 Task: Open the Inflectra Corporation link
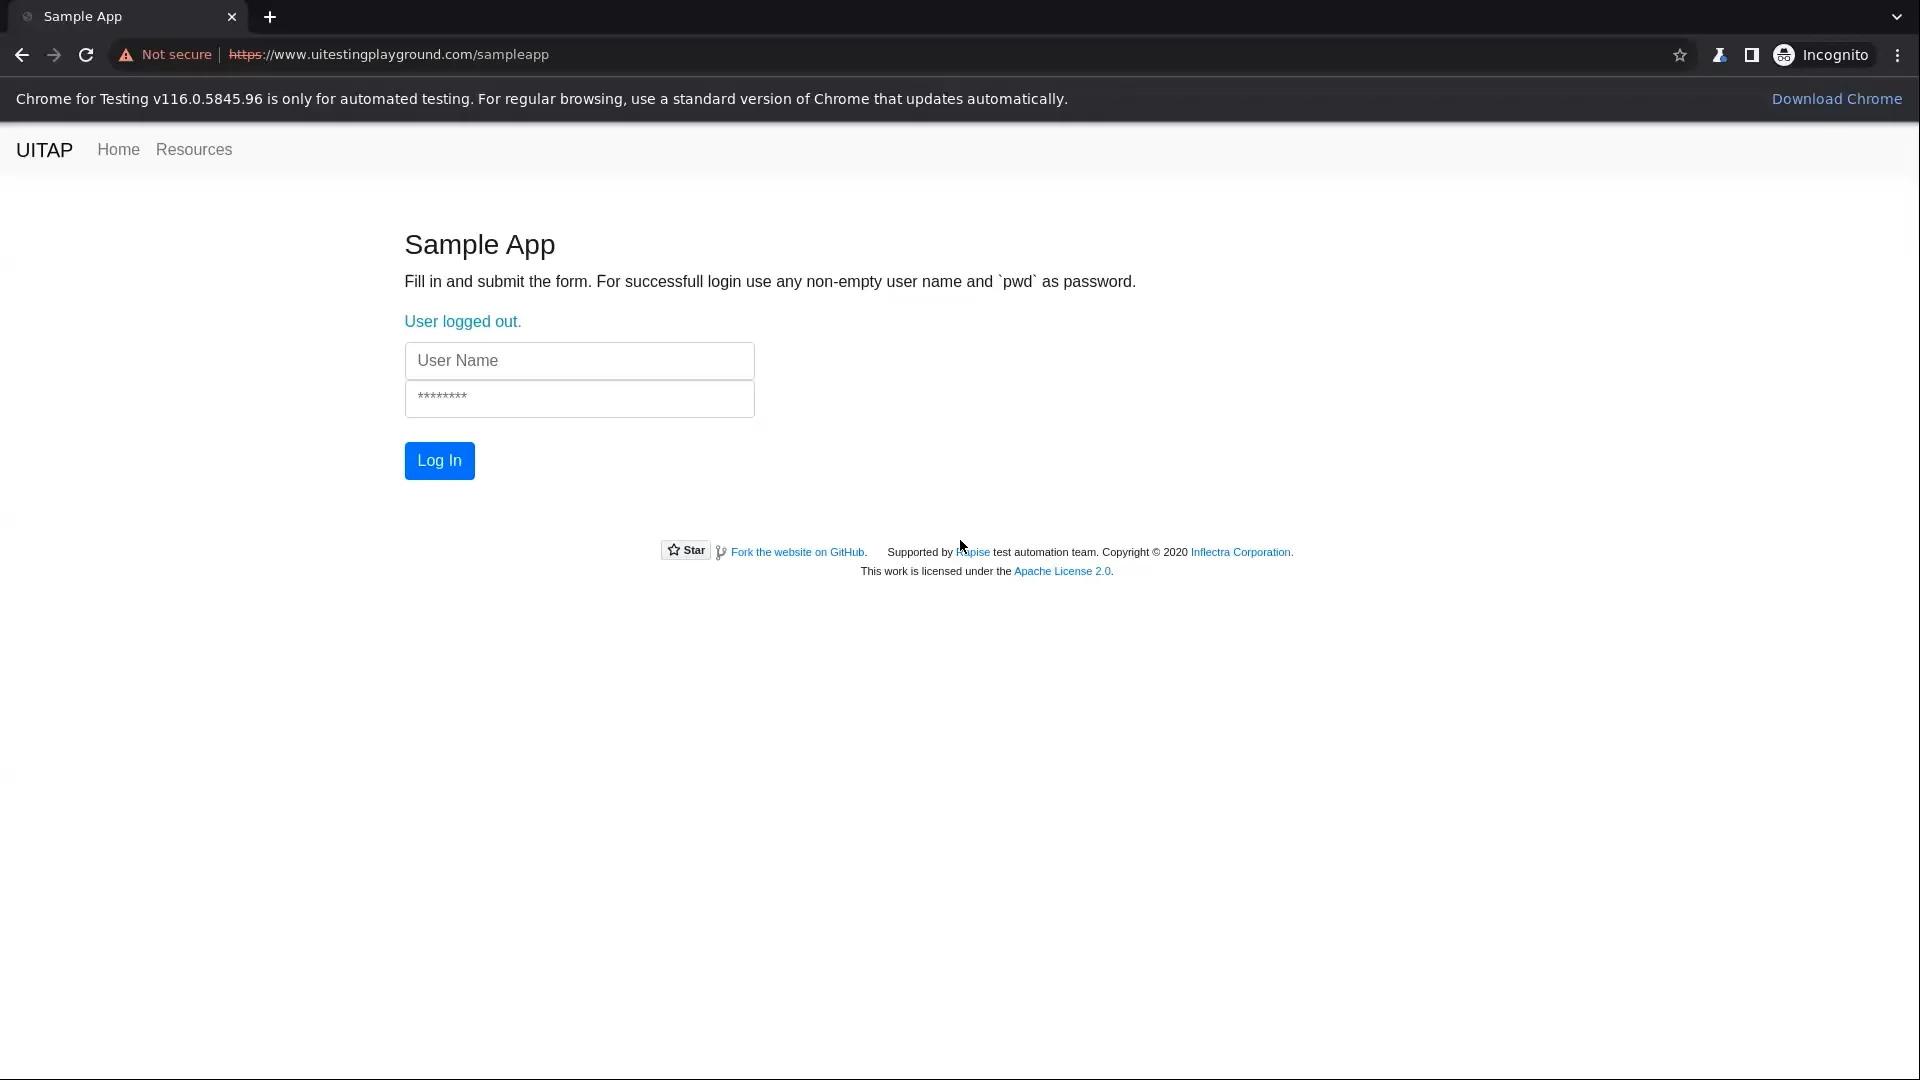click(x=1240, y=552)
